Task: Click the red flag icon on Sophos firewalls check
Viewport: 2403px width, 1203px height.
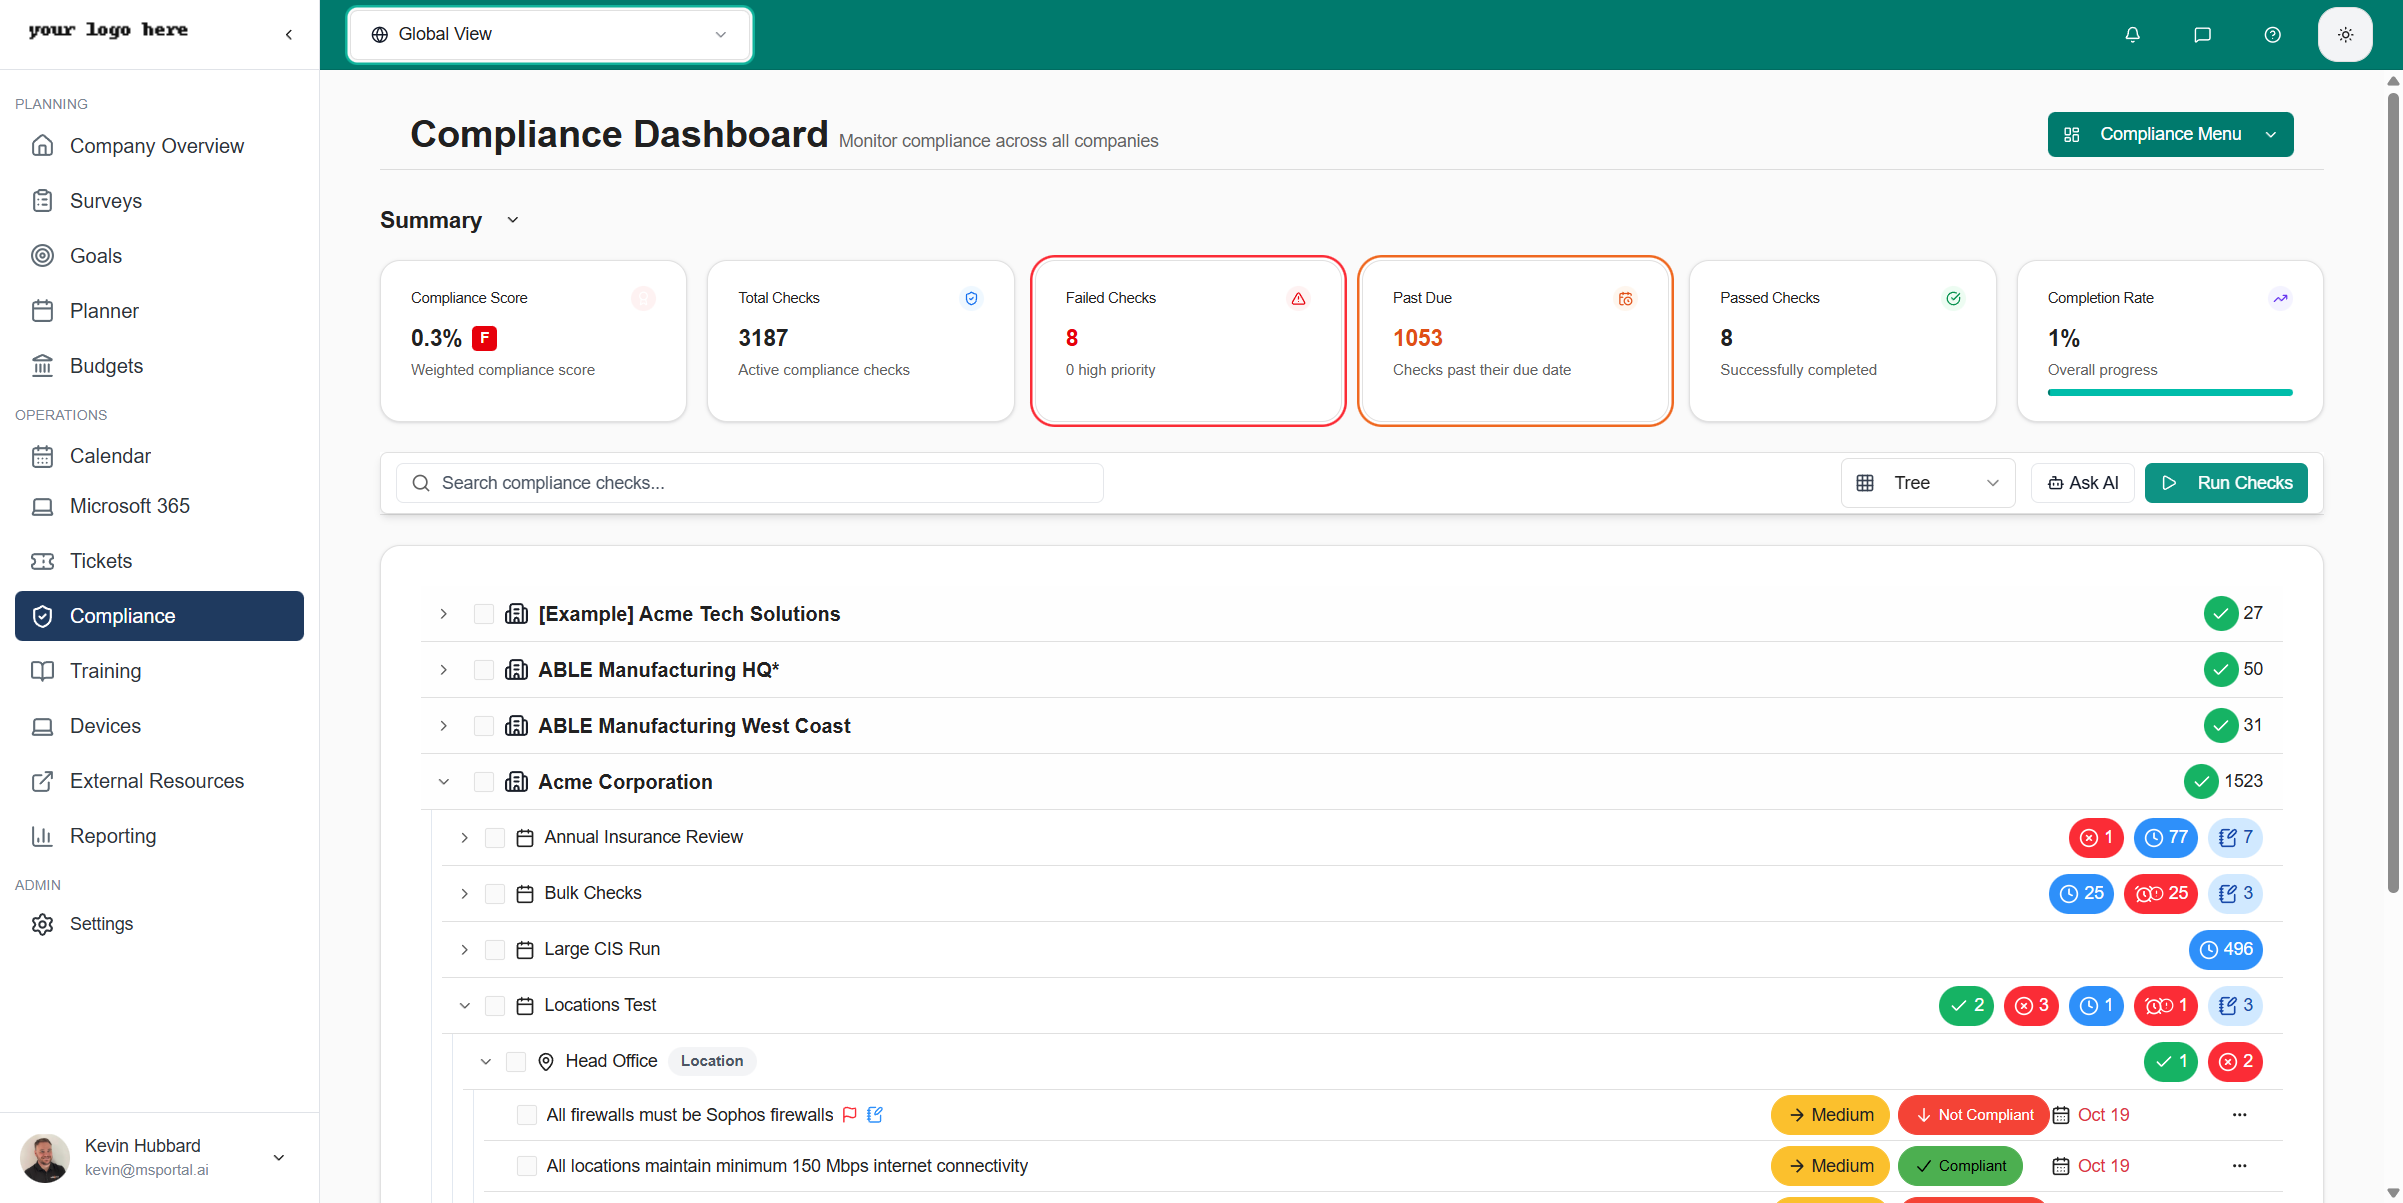Action: coord(850,1114)
